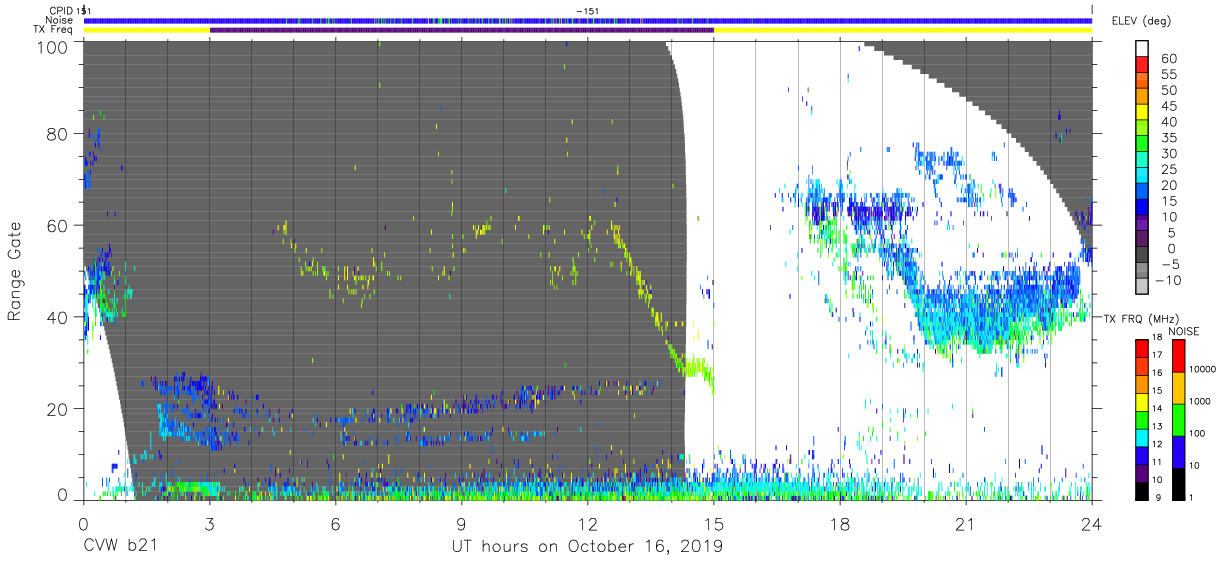Click the '-151' CPID value text

pyautogui.click(x=588, y=10)
